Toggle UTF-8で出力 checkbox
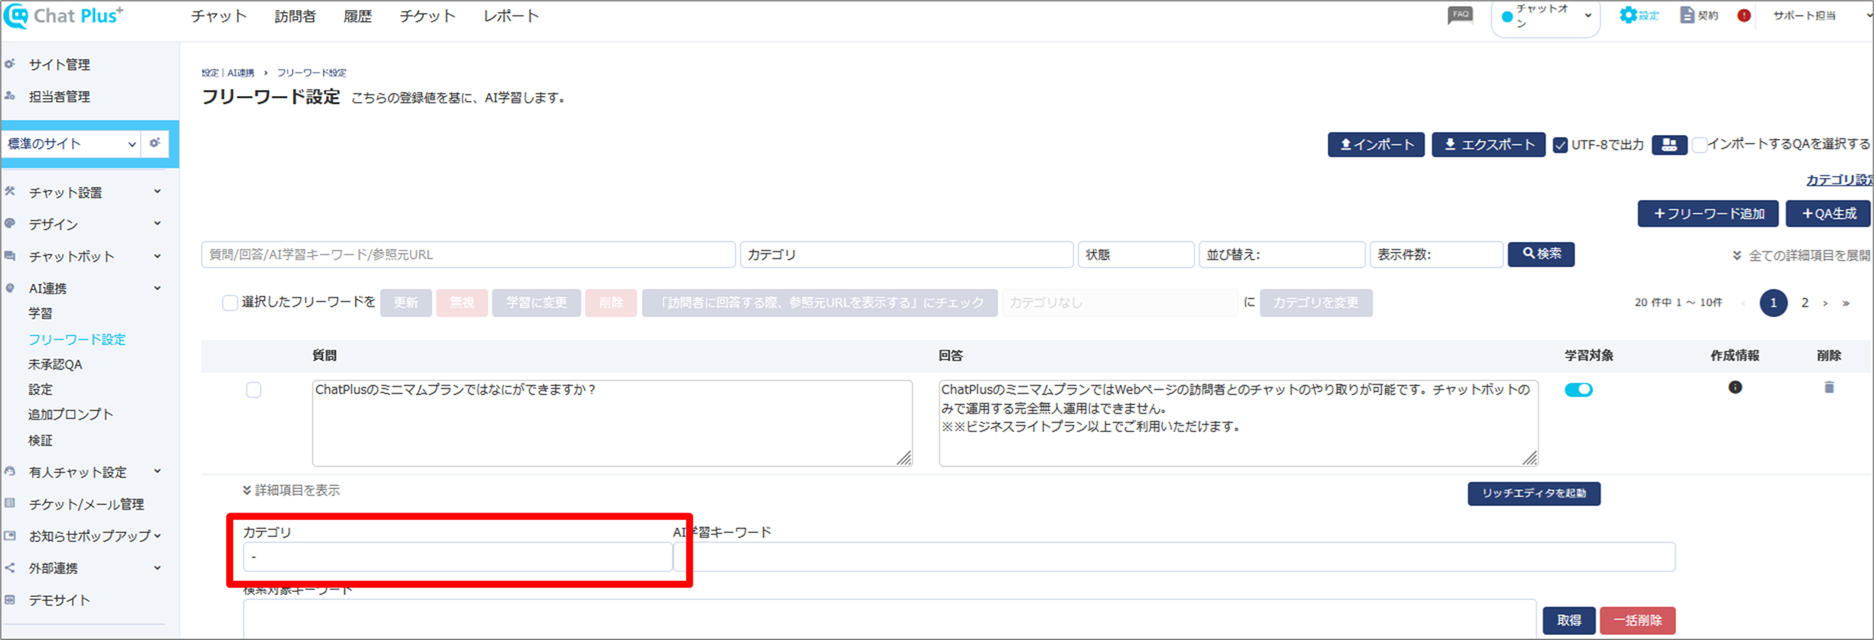This screenshot has height=640, width=1874. 1560,145
